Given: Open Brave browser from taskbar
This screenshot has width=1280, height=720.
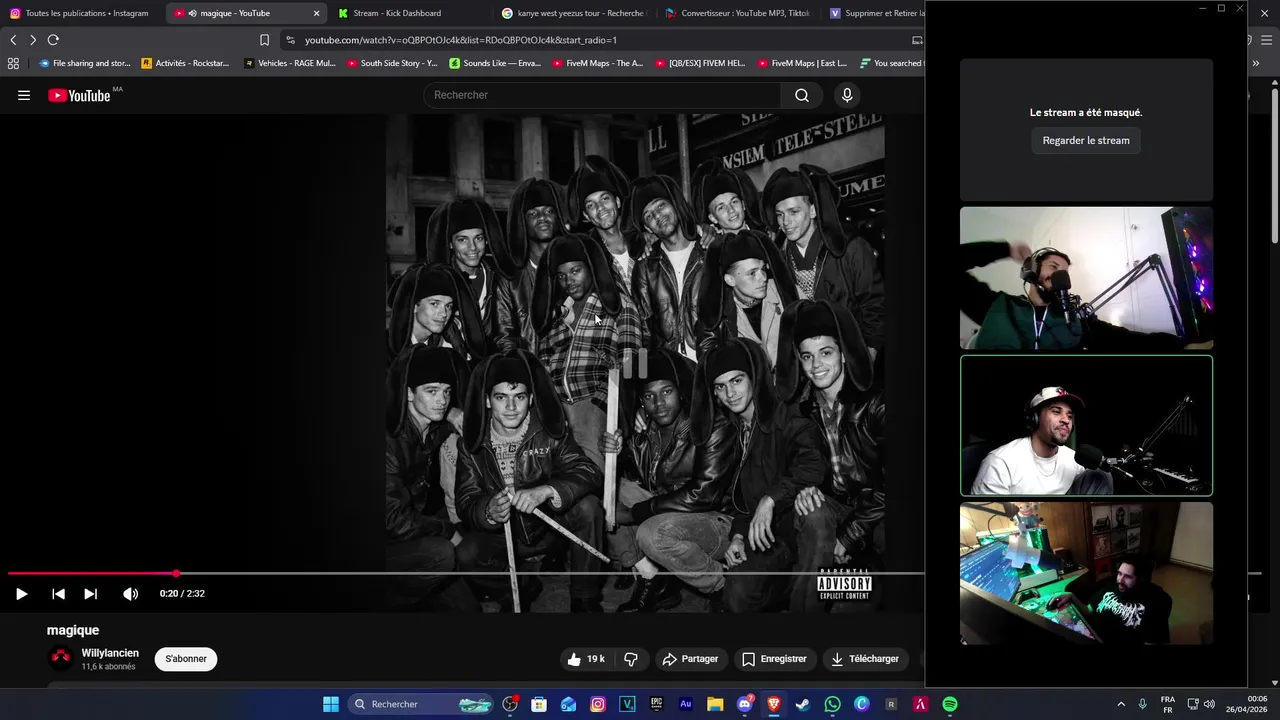Looking at the screenshot, I should (x=774, y=704).
